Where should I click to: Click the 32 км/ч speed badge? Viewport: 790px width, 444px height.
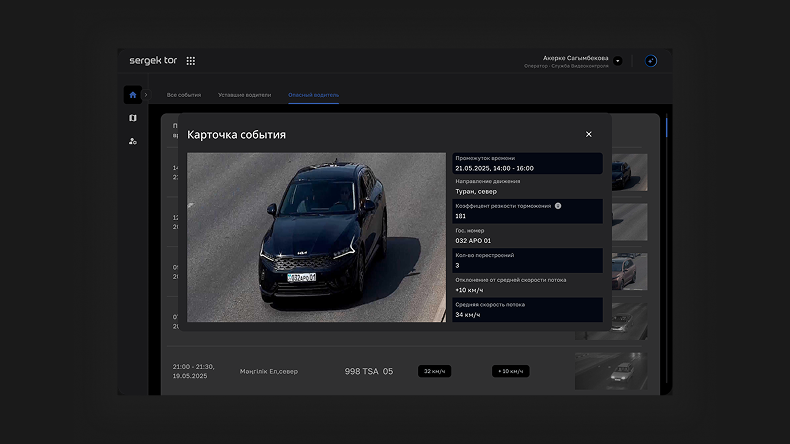tap(434, 371)
